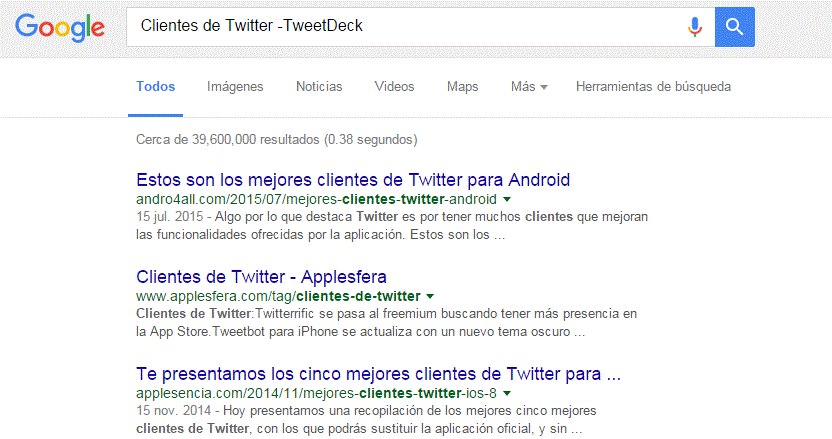
Task: Expand dropdown arrow next to andro4all.com URL
Action: (507, 200)
